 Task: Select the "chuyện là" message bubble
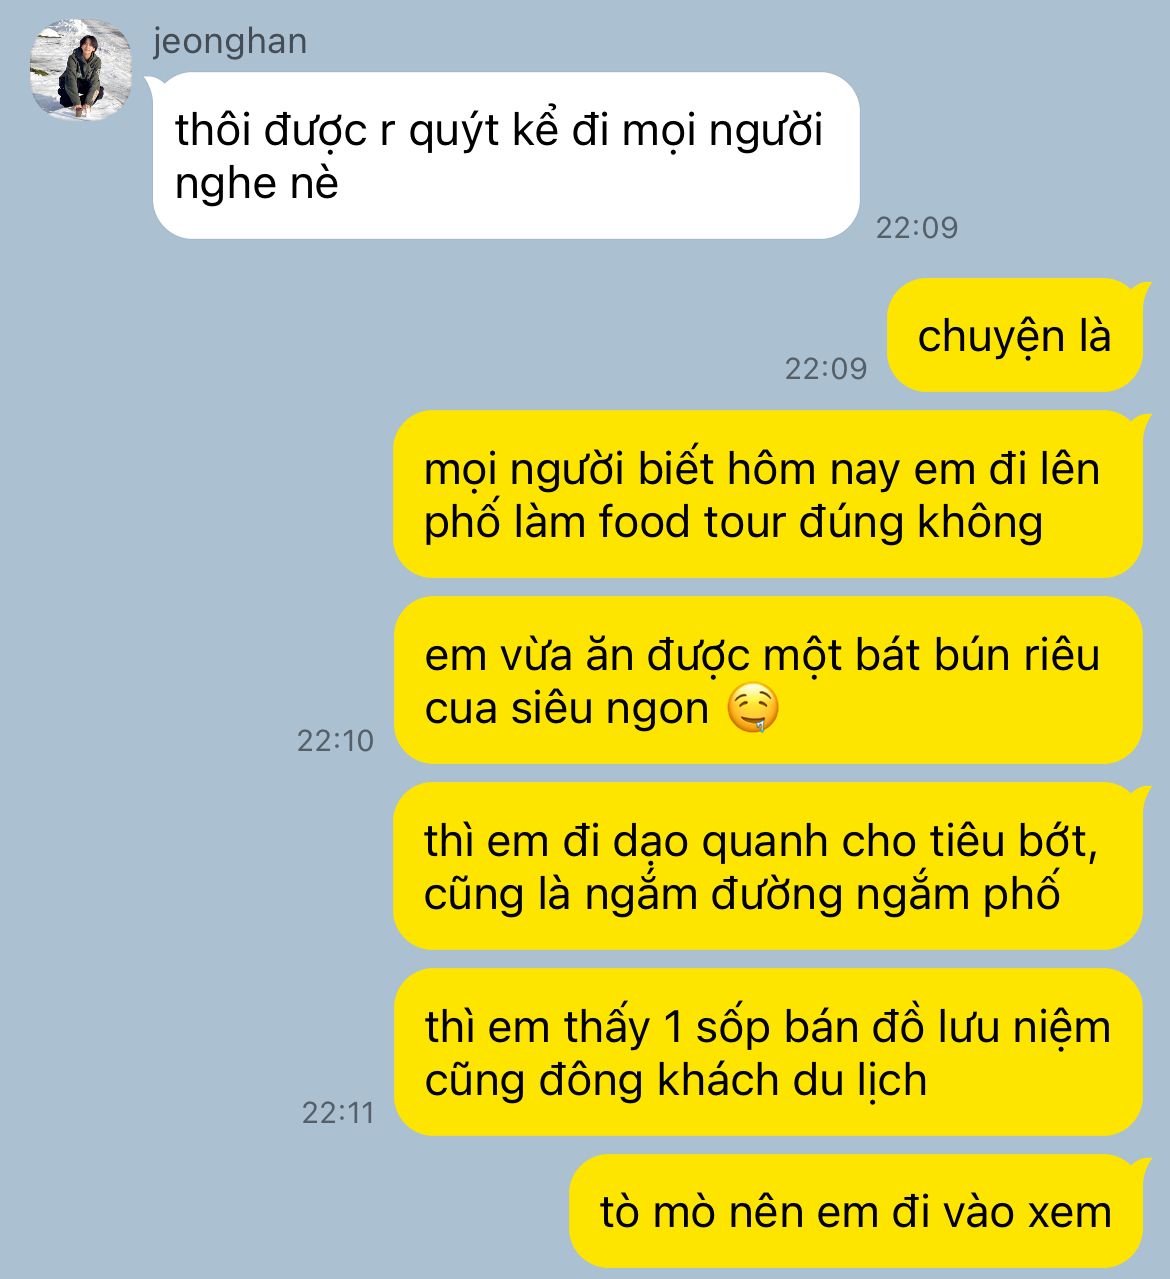1015,335
